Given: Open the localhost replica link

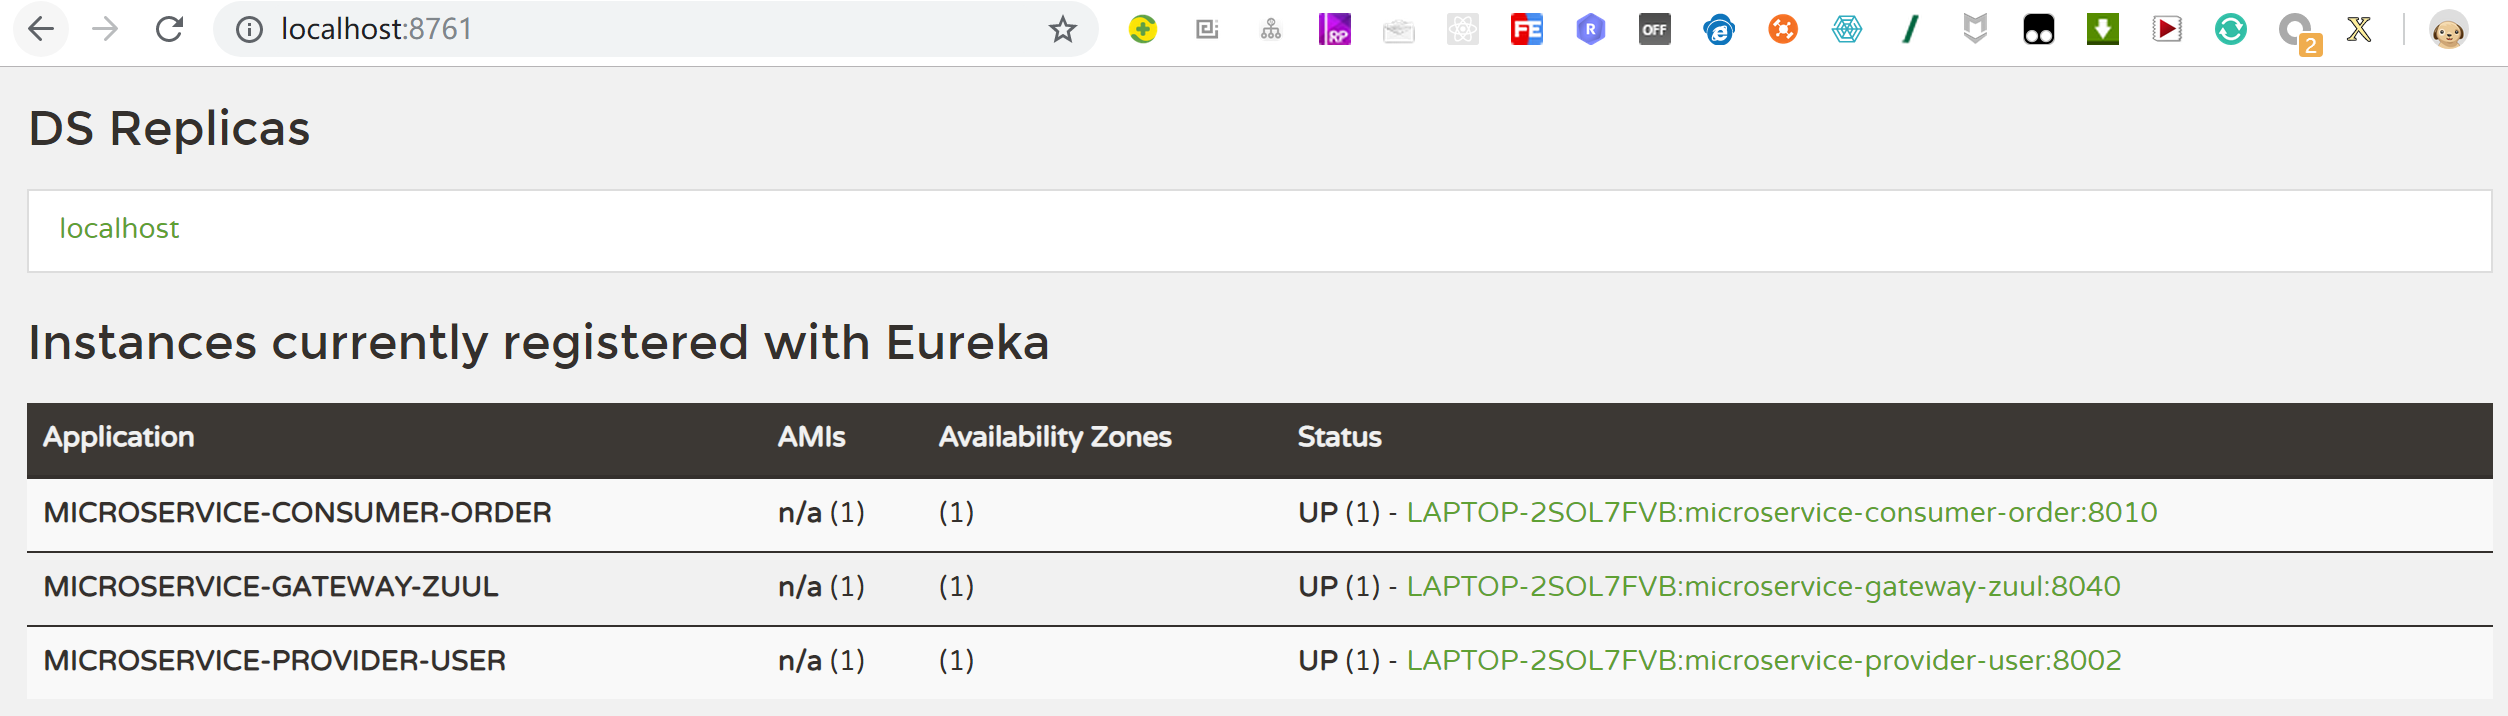Looking at the screenshot, I should [x=119, y=229].
